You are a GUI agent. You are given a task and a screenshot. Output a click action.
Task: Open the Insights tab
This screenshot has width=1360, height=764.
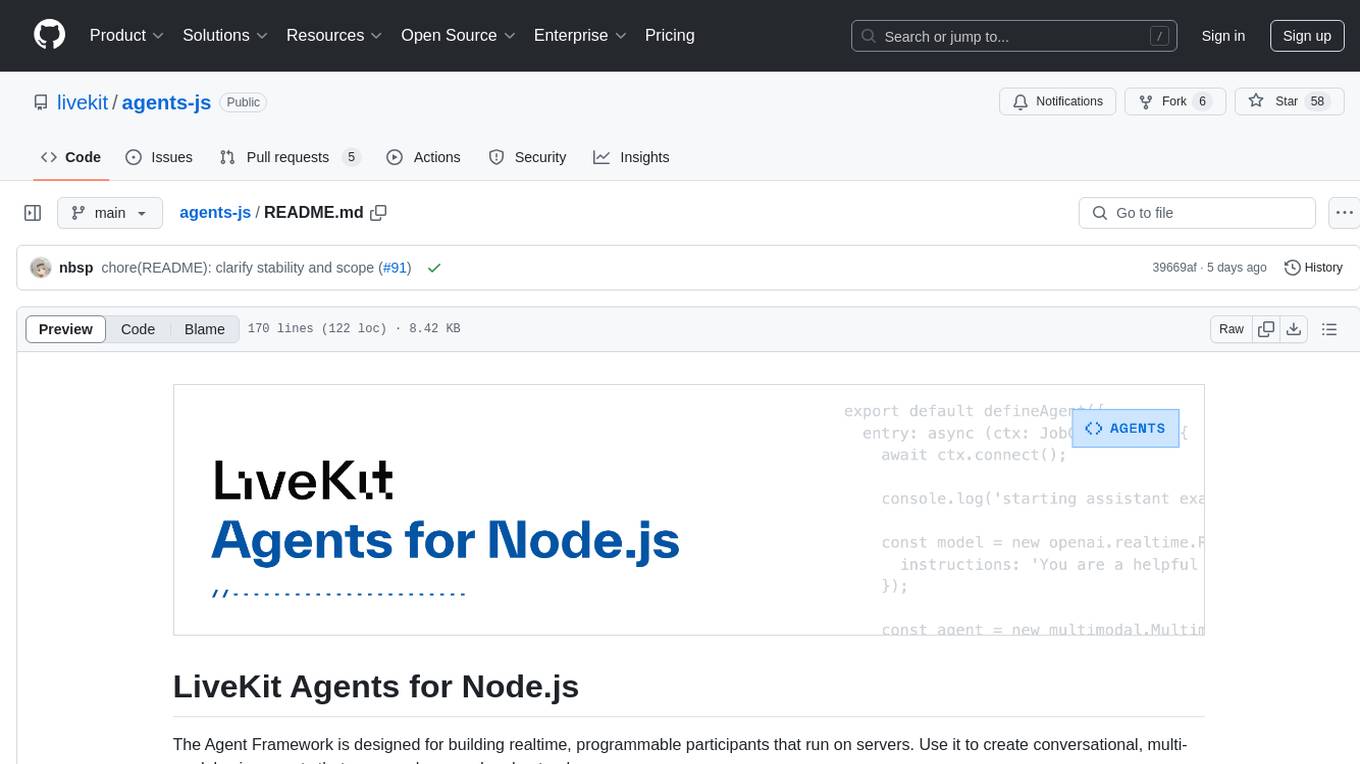point(631,157)
